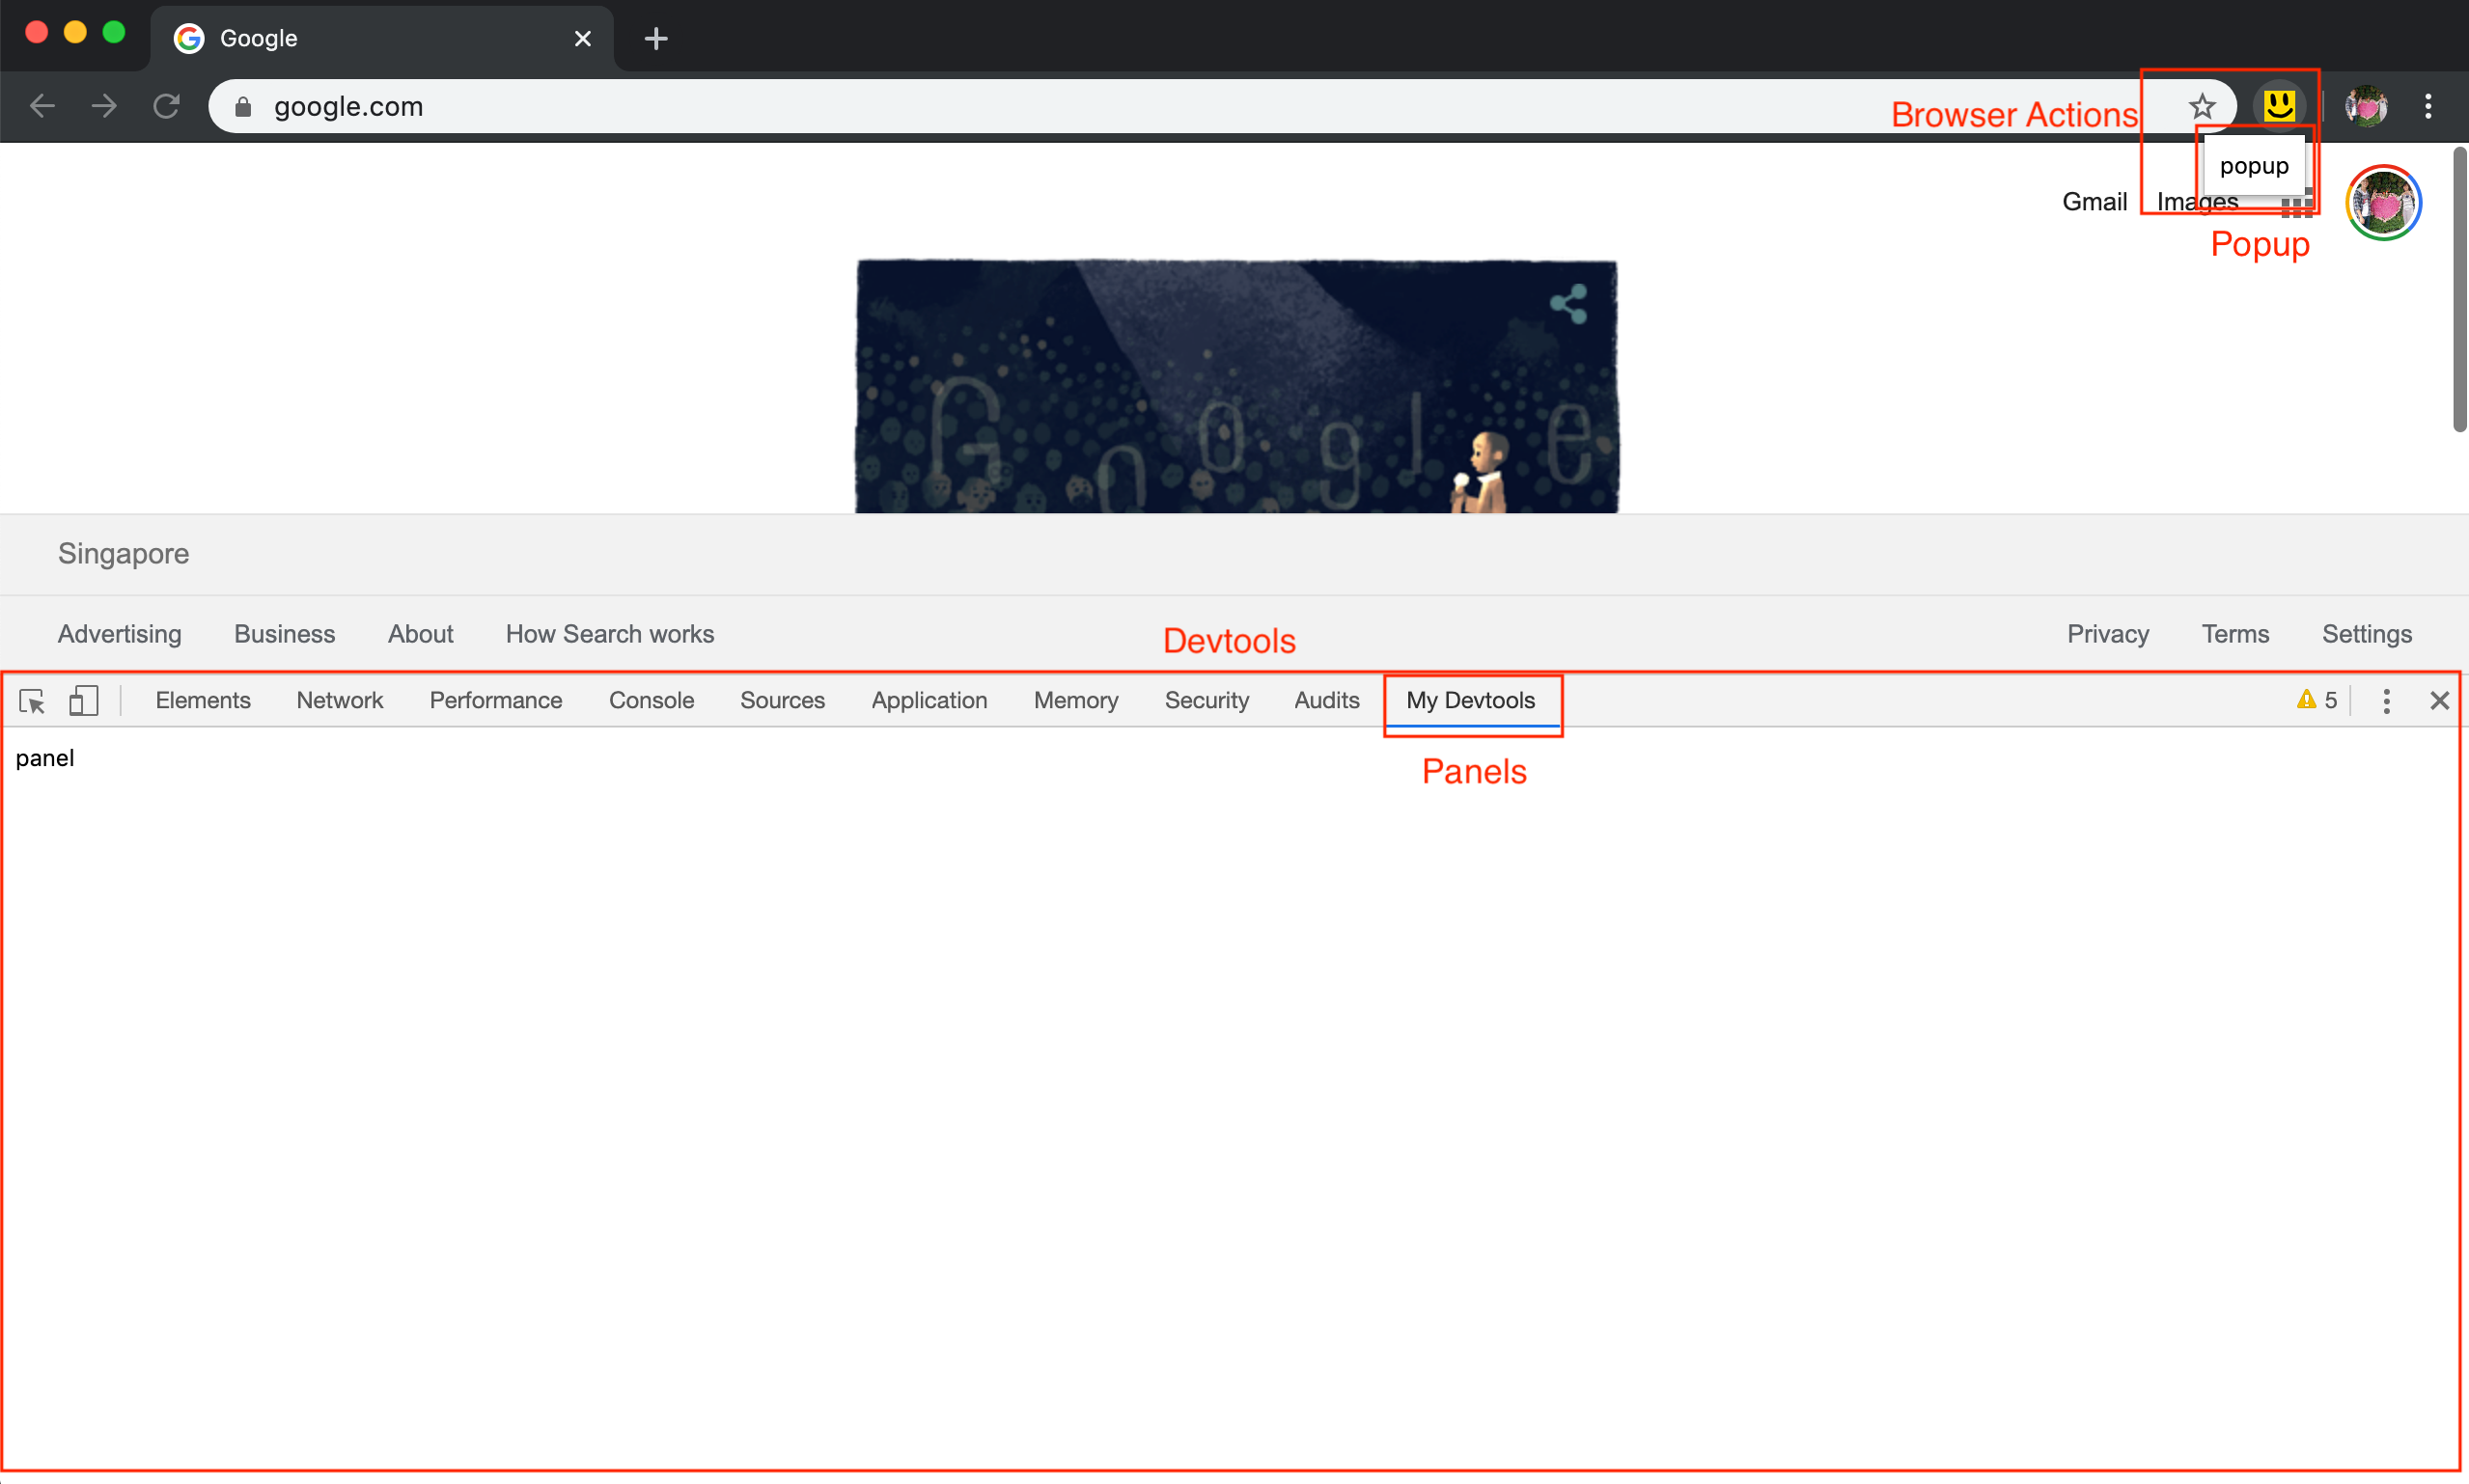Click the page vertical scrollbar
Screen dimensions: 2469x1484
click(x=2459, y=290)
